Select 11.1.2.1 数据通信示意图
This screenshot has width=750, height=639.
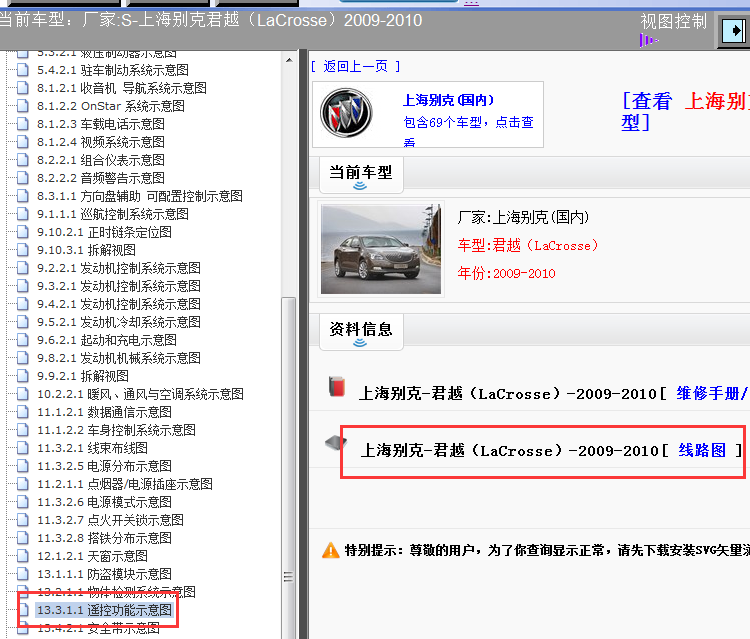(x=104, y=412)
